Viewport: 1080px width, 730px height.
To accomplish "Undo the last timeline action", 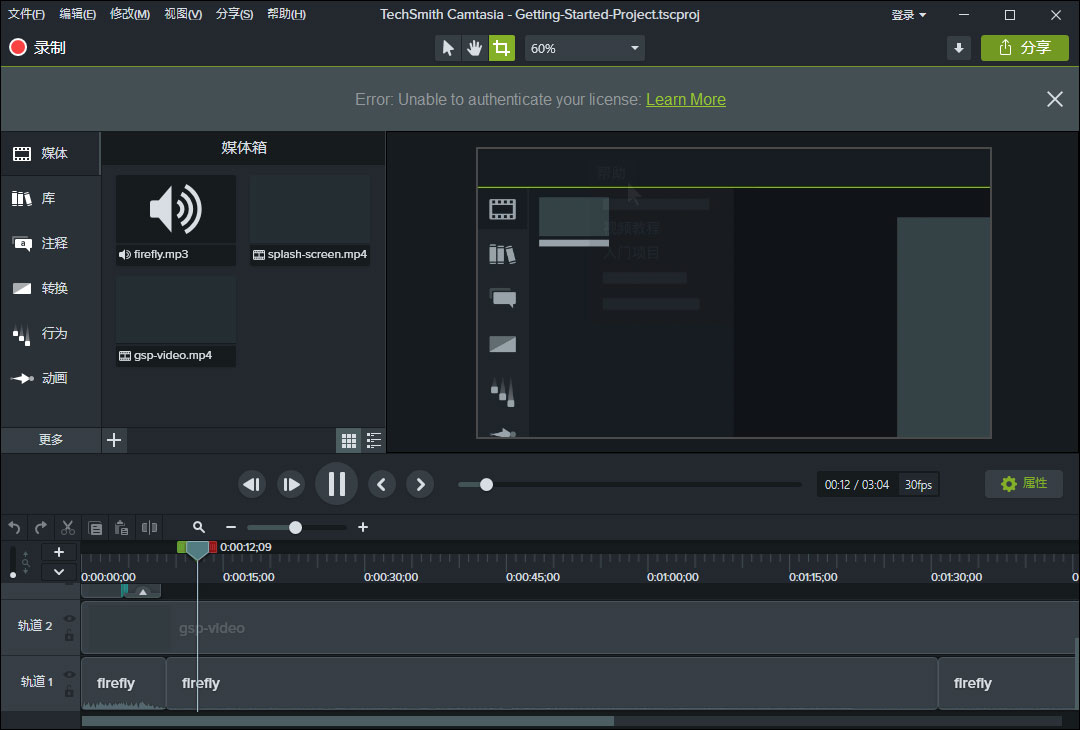I will click(14, 527).
